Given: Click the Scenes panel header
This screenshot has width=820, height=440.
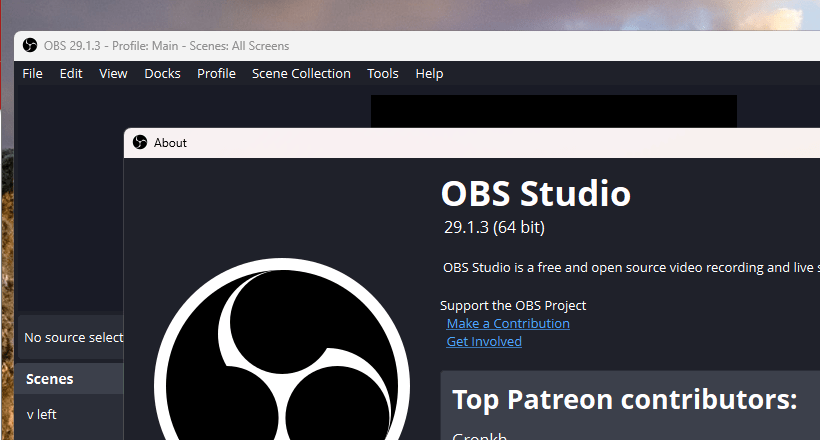Looking at the screenshot, I should coord(70,379).
